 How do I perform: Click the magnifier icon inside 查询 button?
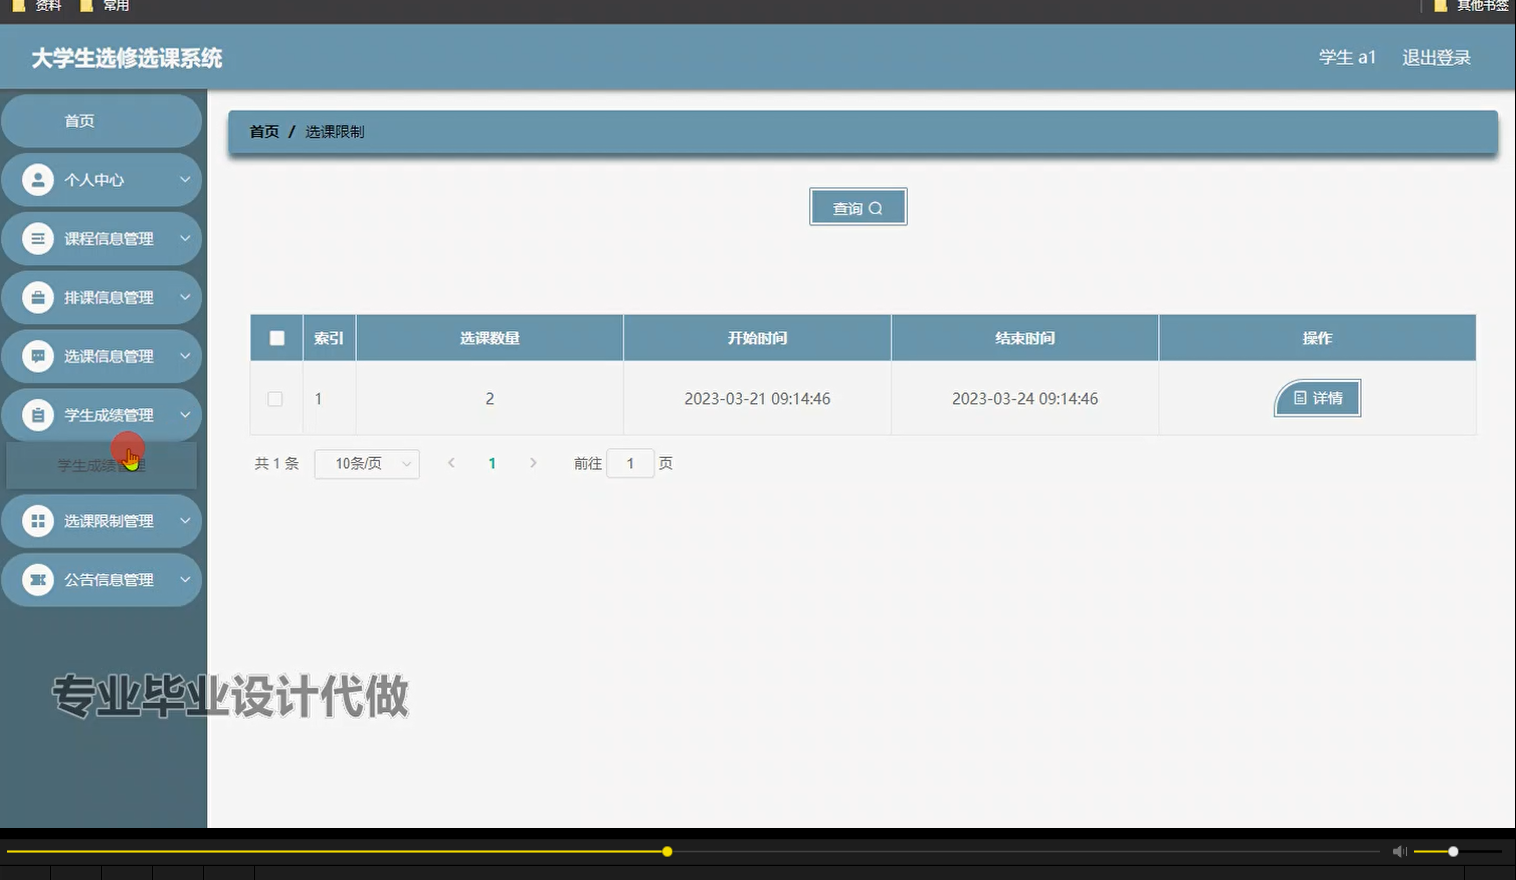click(x=876, y=207)
